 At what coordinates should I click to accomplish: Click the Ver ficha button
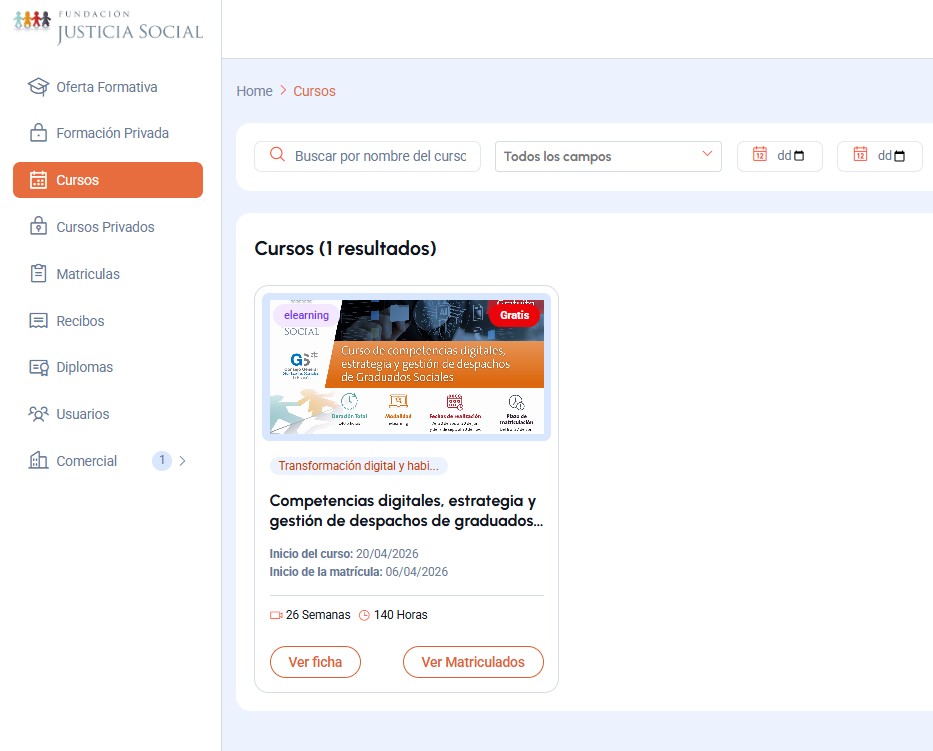[315, 662]
